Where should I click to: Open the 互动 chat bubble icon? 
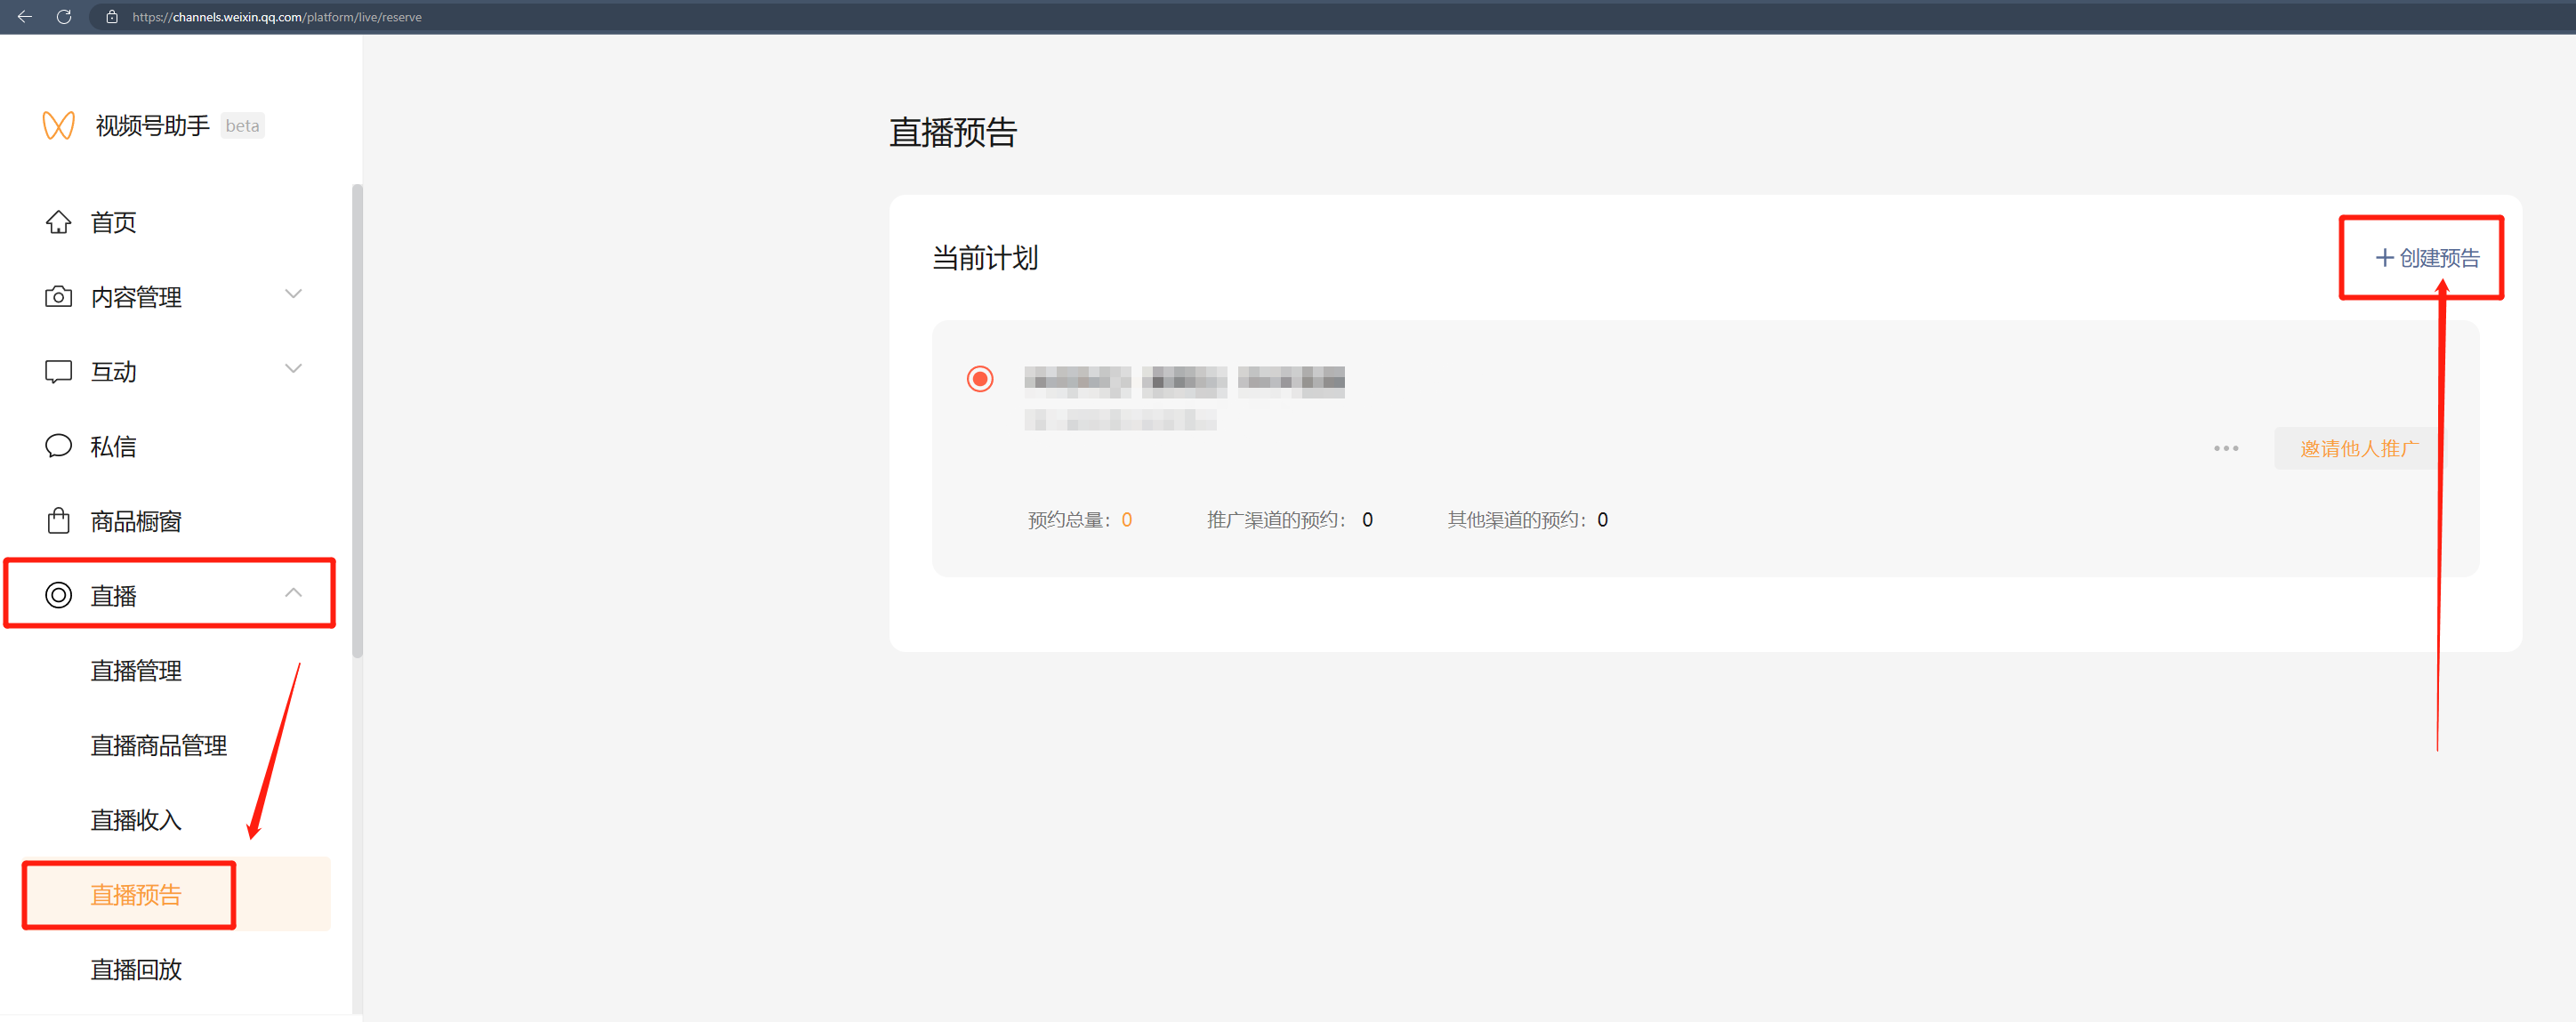(x=58, y=371)
